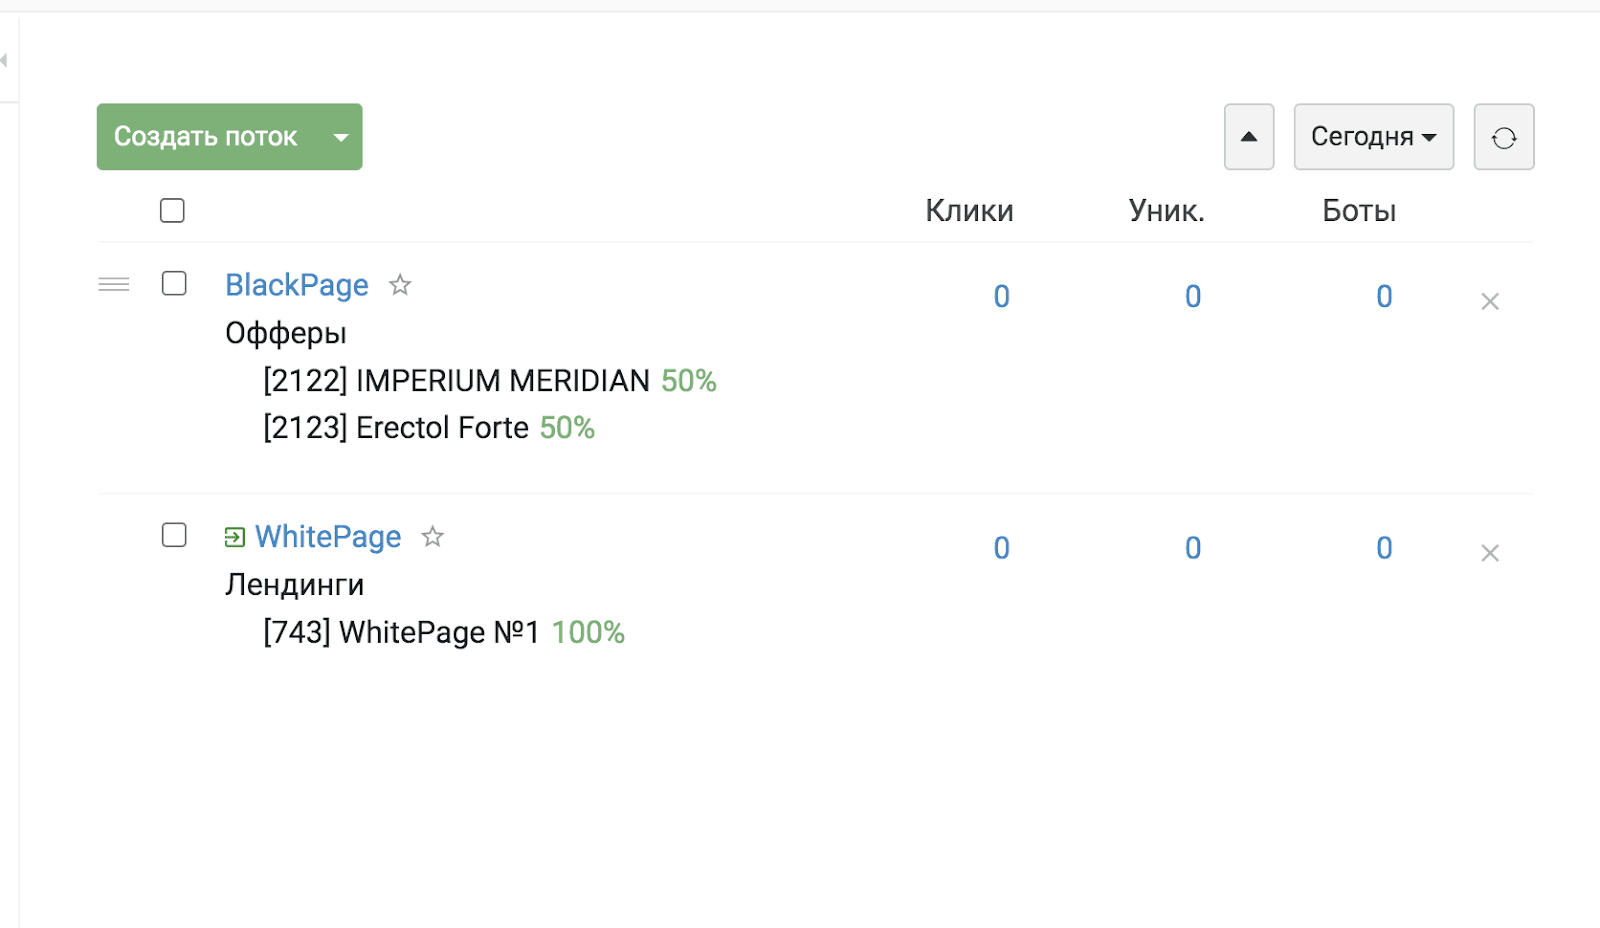Screen dimensions: 1600x928
Task: Check the WhitePage stream checkbox
Action: point(174,535)
